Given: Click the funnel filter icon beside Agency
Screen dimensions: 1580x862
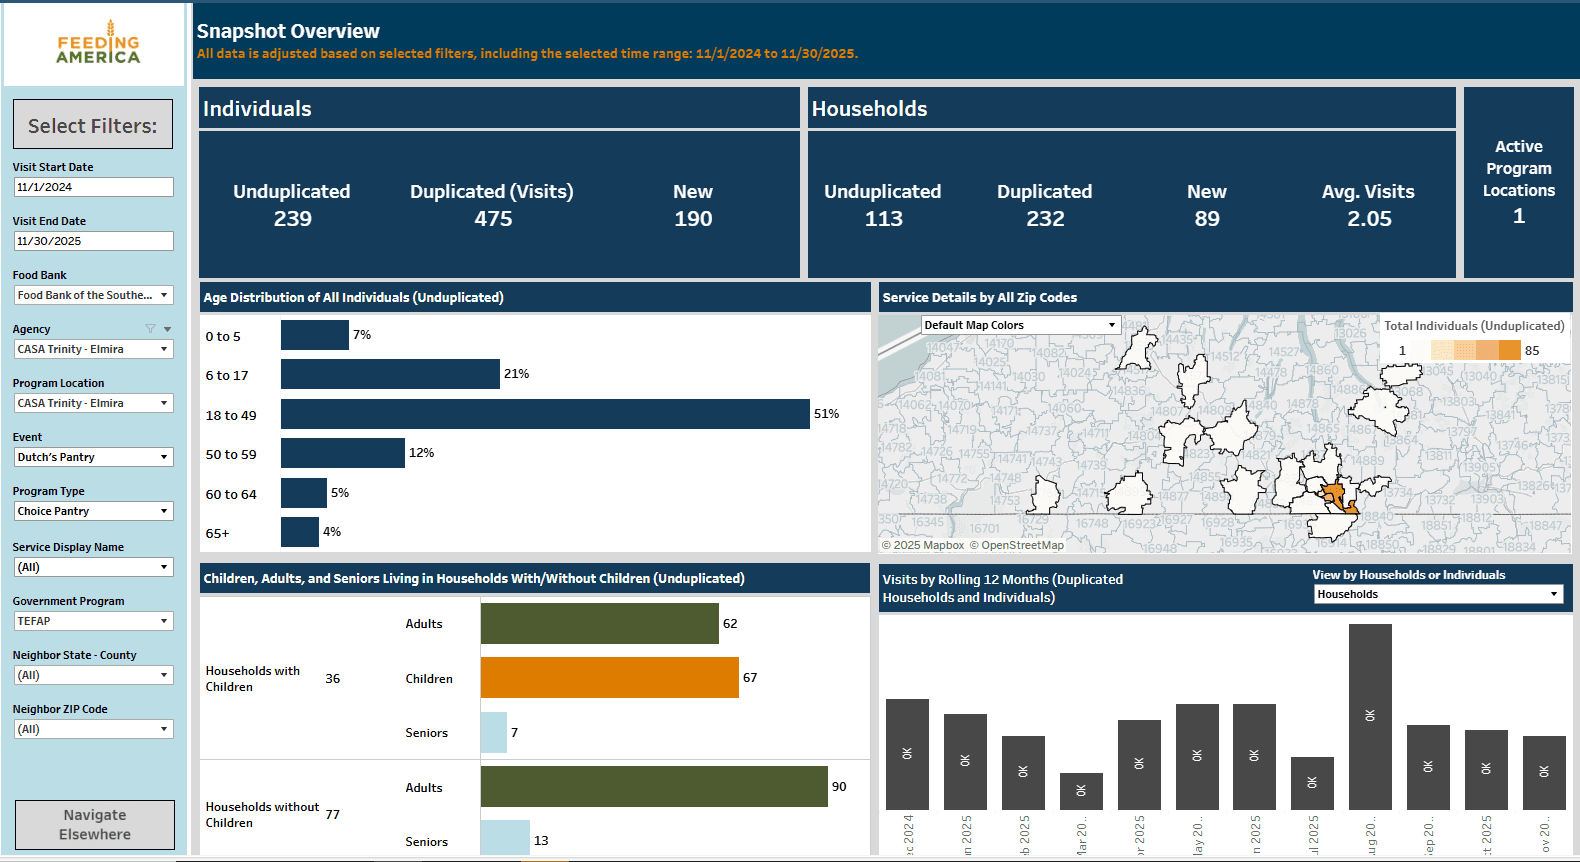Looking at the screenshot, I should point(150,329).
